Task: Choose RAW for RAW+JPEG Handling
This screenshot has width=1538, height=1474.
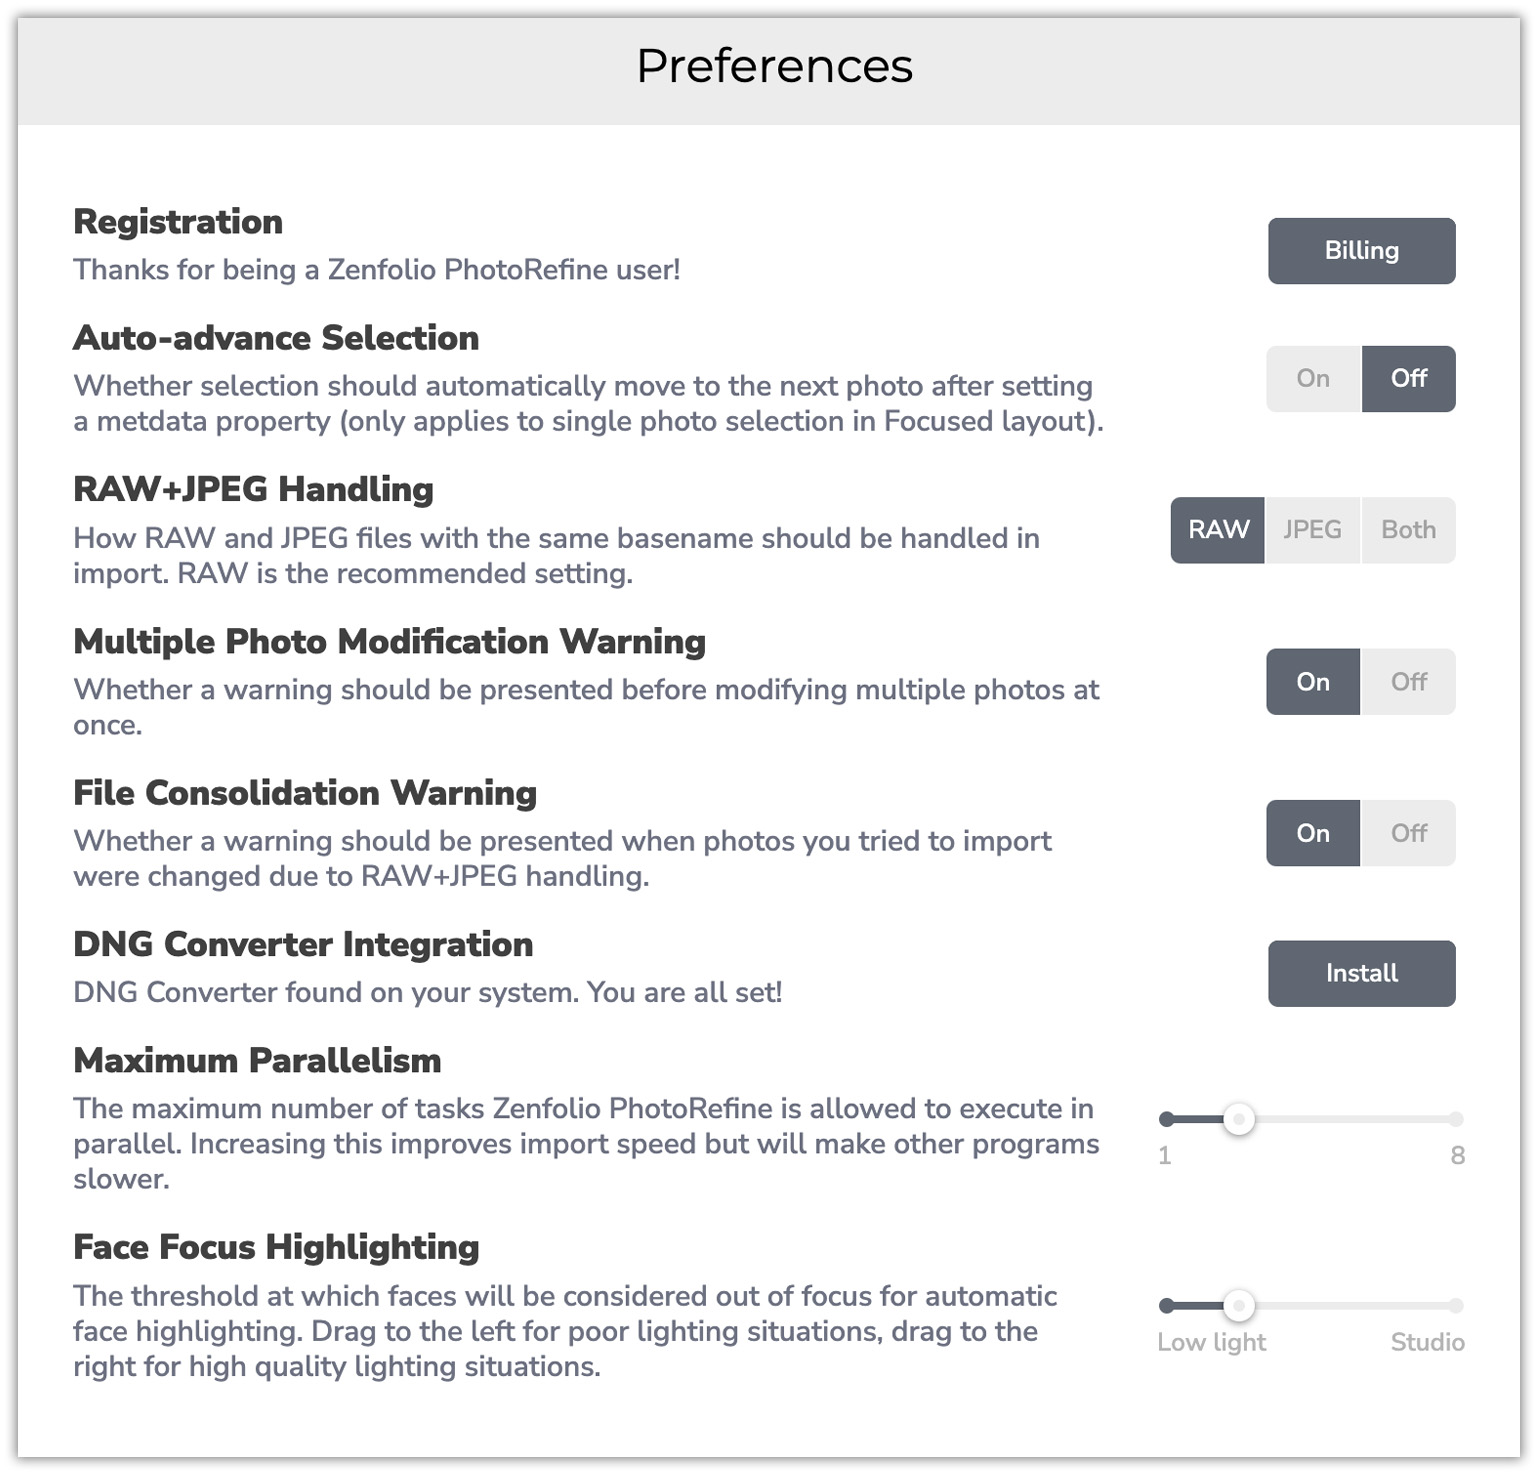Action: point(1217,529)
